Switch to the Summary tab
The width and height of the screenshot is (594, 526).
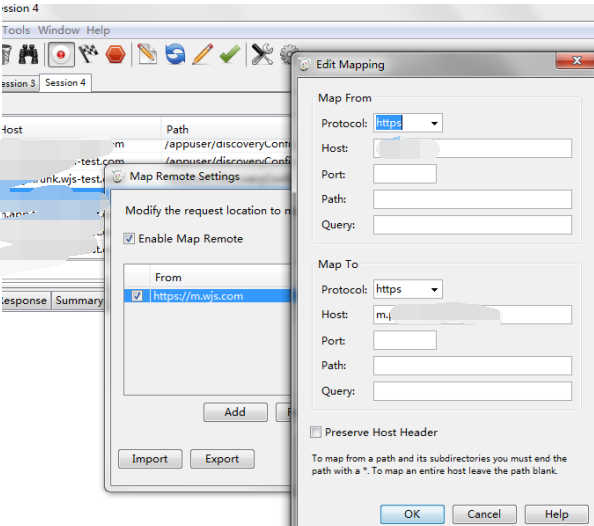click(79, 301)
